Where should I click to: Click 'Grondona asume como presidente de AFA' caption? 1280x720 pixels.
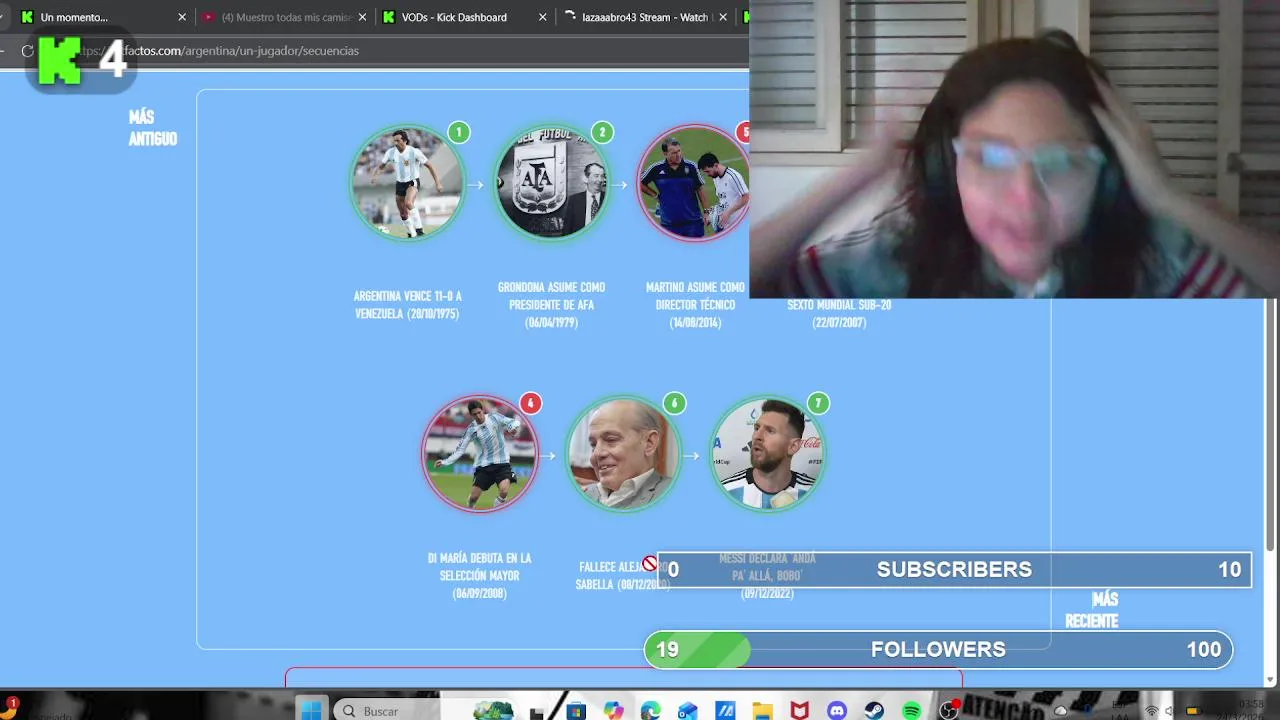(x=551, y=305)
